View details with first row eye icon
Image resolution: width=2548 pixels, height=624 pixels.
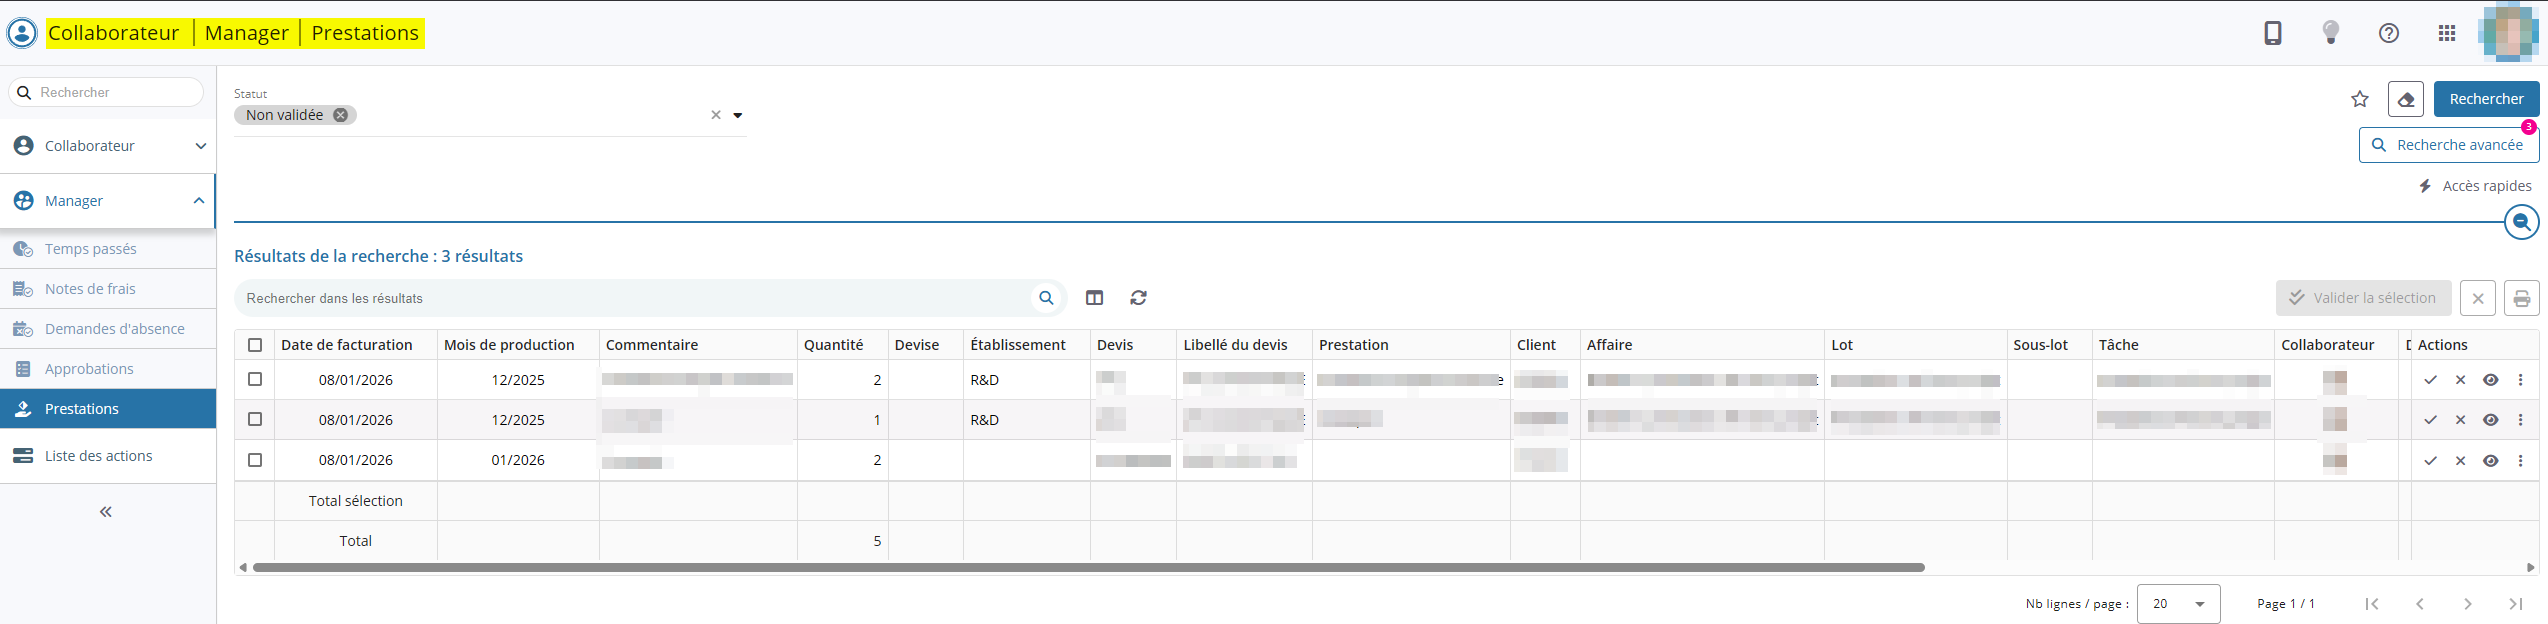(2490, 380)
